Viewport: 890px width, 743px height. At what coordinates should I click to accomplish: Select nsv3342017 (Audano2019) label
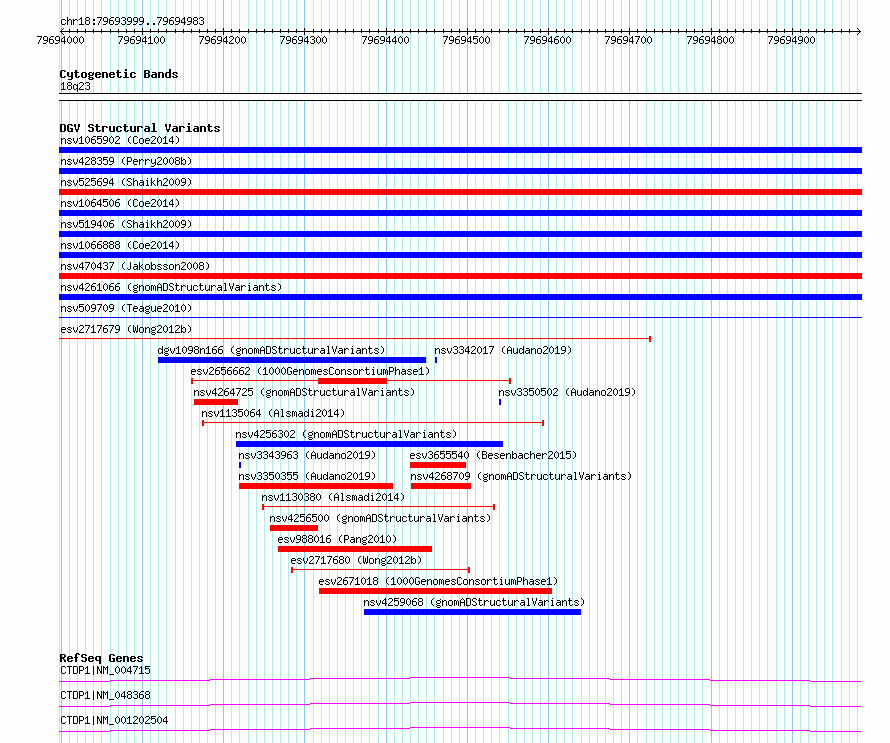(x=503, y=350)
